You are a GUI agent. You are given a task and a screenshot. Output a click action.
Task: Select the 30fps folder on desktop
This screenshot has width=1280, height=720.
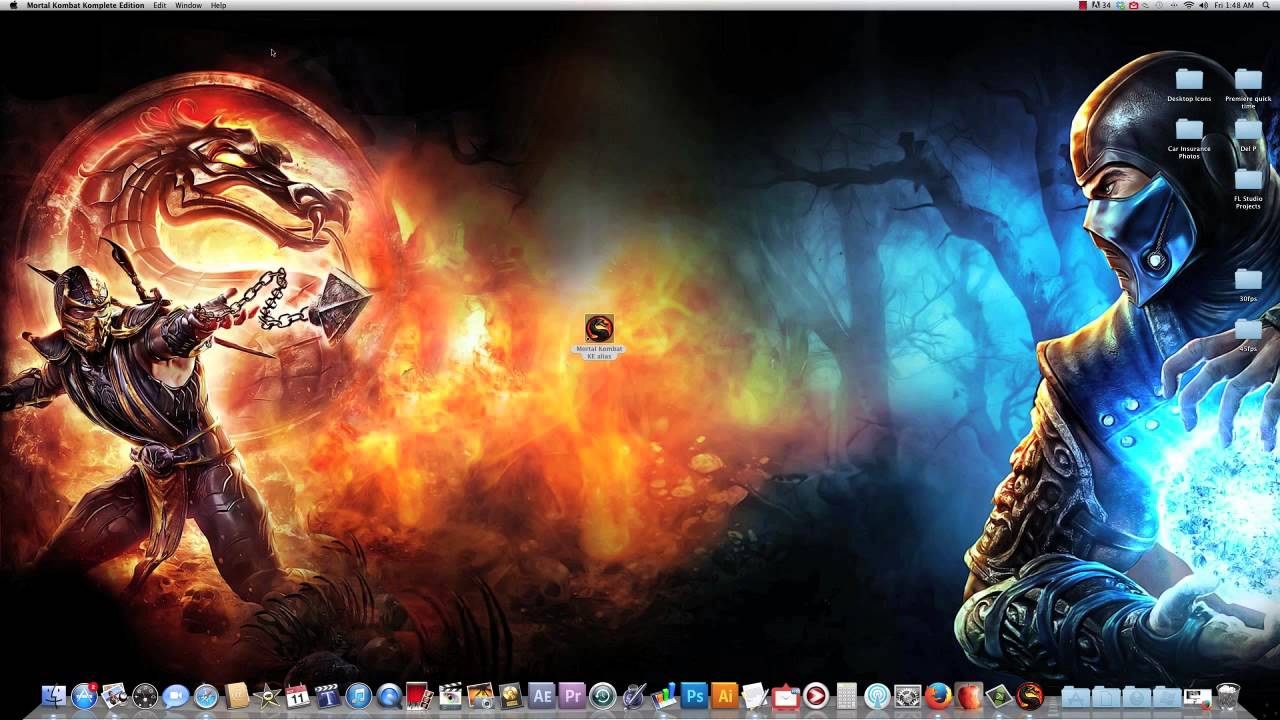coord(1248,284)
